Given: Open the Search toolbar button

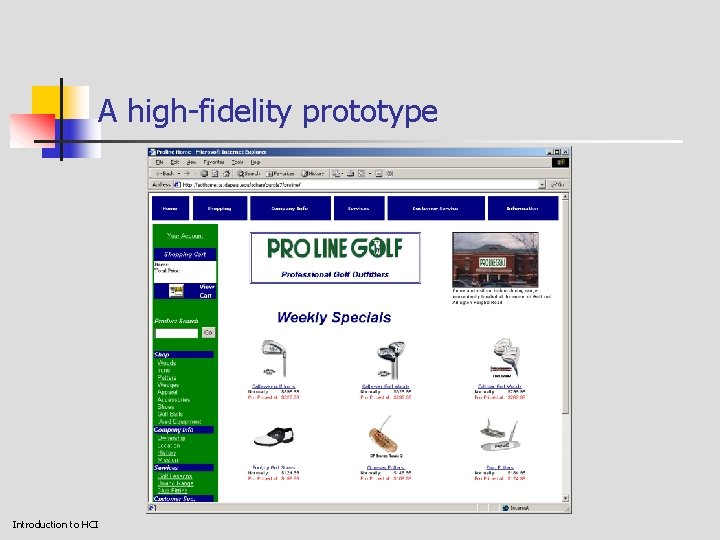Looking at the screenshot, I should coord(248,174).
